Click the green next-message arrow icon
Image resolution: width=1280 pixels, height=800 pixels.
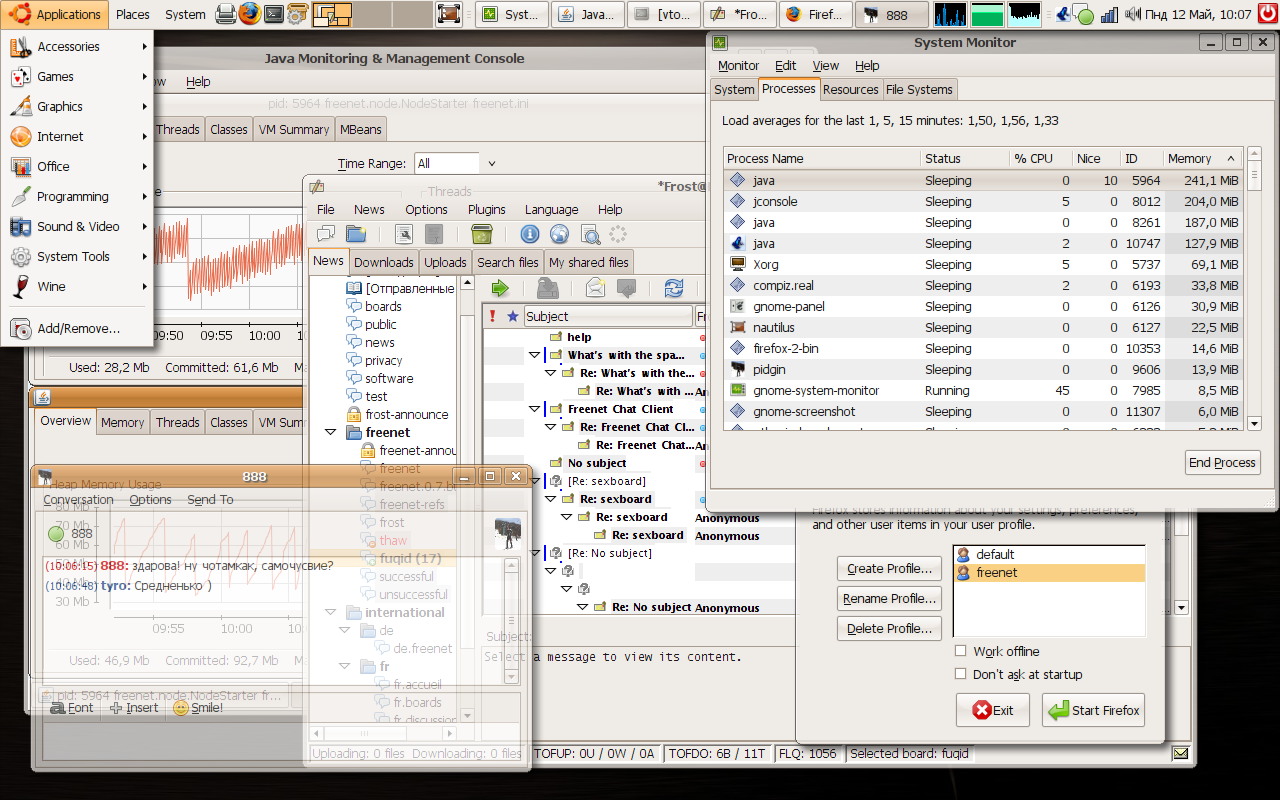pos(500,288)
